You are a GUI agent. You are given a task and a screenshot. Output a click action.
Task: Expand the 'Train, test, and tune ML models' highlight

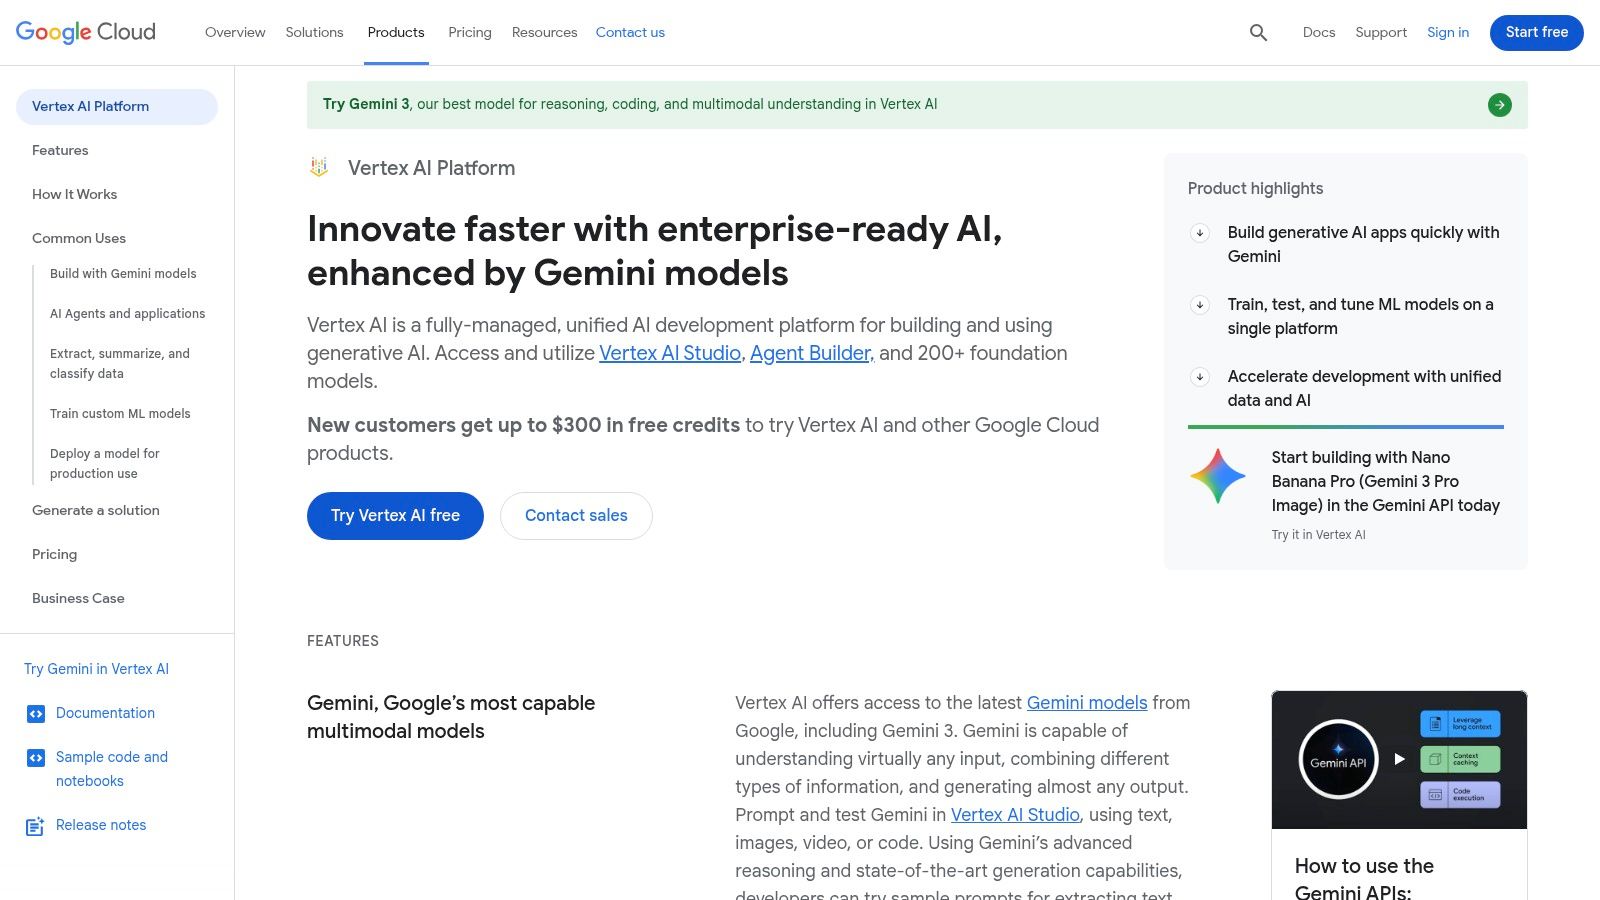(x=1199, y=306)
